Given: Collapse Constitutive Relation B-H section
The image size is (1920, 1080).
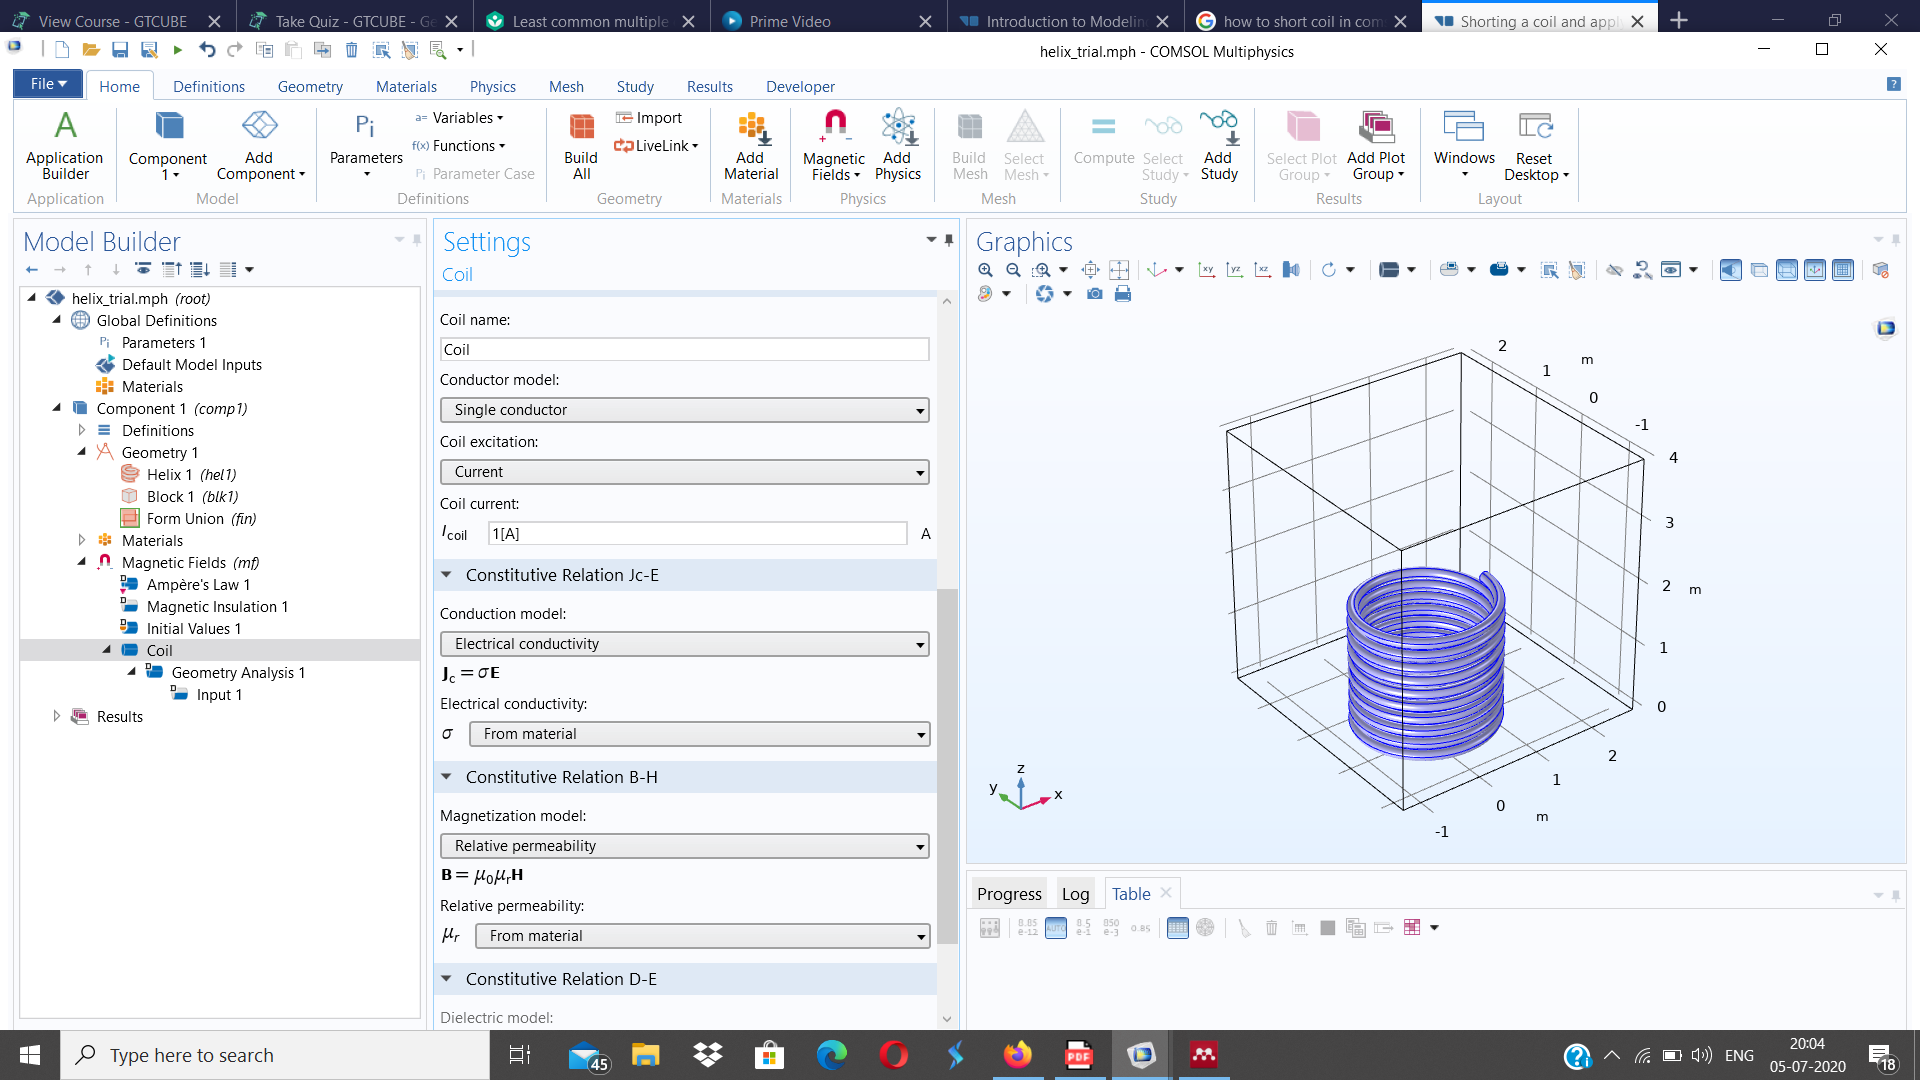Looking at the screenshot, I should (447, 777).
